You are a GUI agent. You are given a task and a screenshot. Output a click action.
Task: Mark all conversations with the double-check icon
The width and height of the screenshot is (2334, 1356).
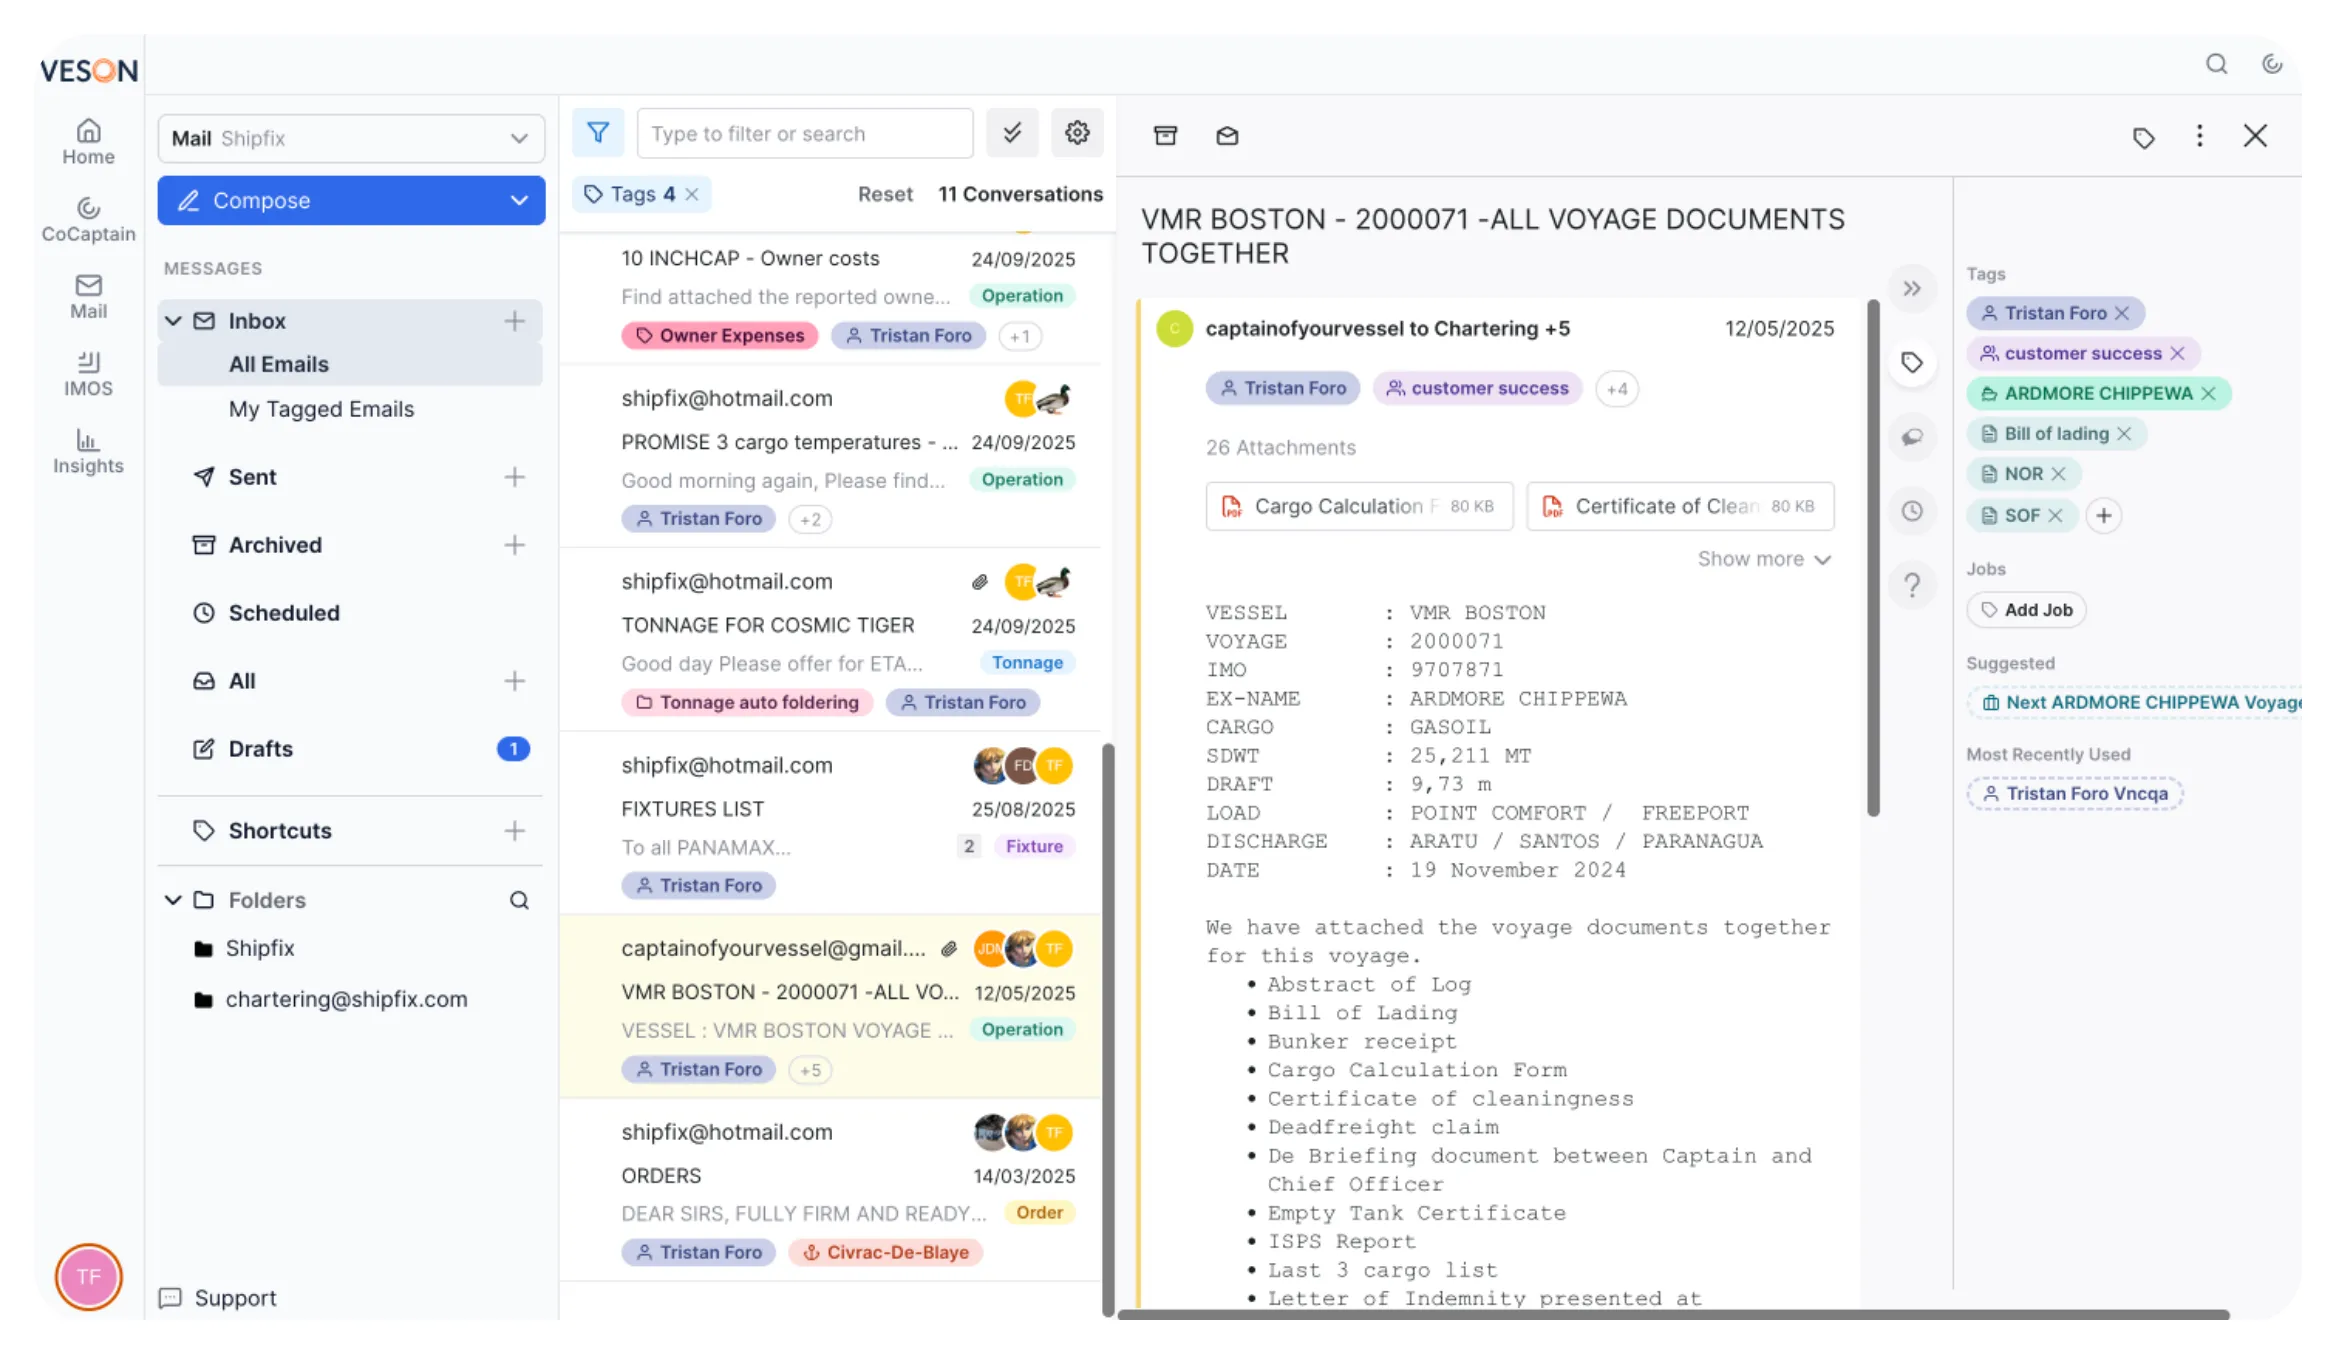click(x=1012, y=133)
